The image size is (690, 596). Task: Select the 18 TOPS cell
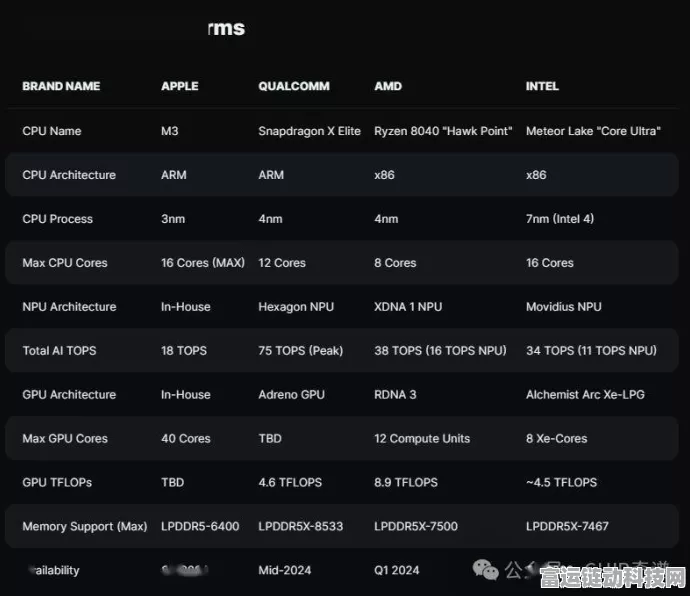point(184,351)
